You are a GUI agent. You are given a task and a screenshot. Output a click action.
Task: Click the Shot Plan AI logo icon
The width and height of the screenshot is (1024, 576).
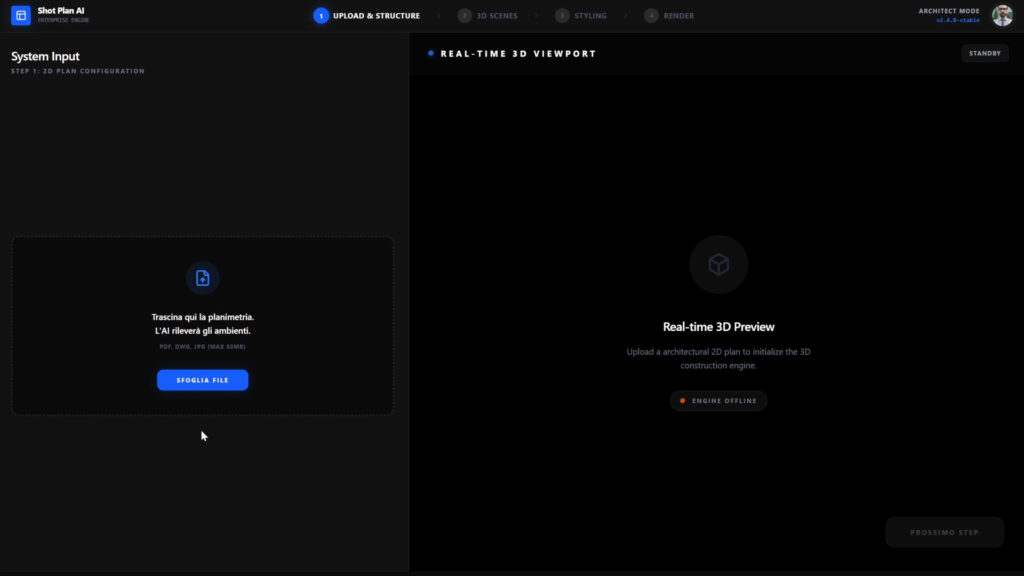21,15
